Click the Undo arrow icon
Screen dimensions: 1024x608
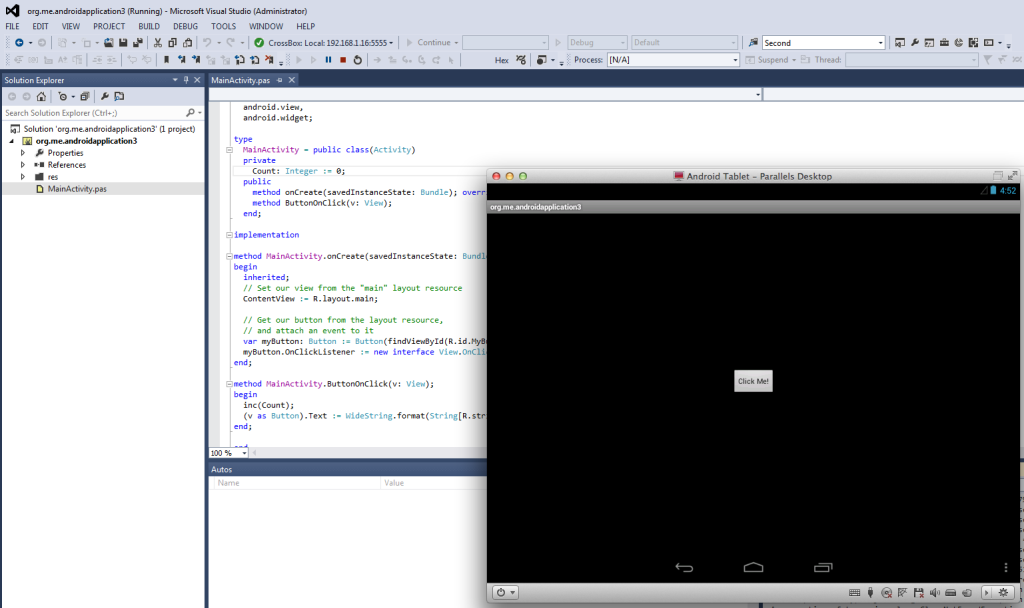click(207, 42)
